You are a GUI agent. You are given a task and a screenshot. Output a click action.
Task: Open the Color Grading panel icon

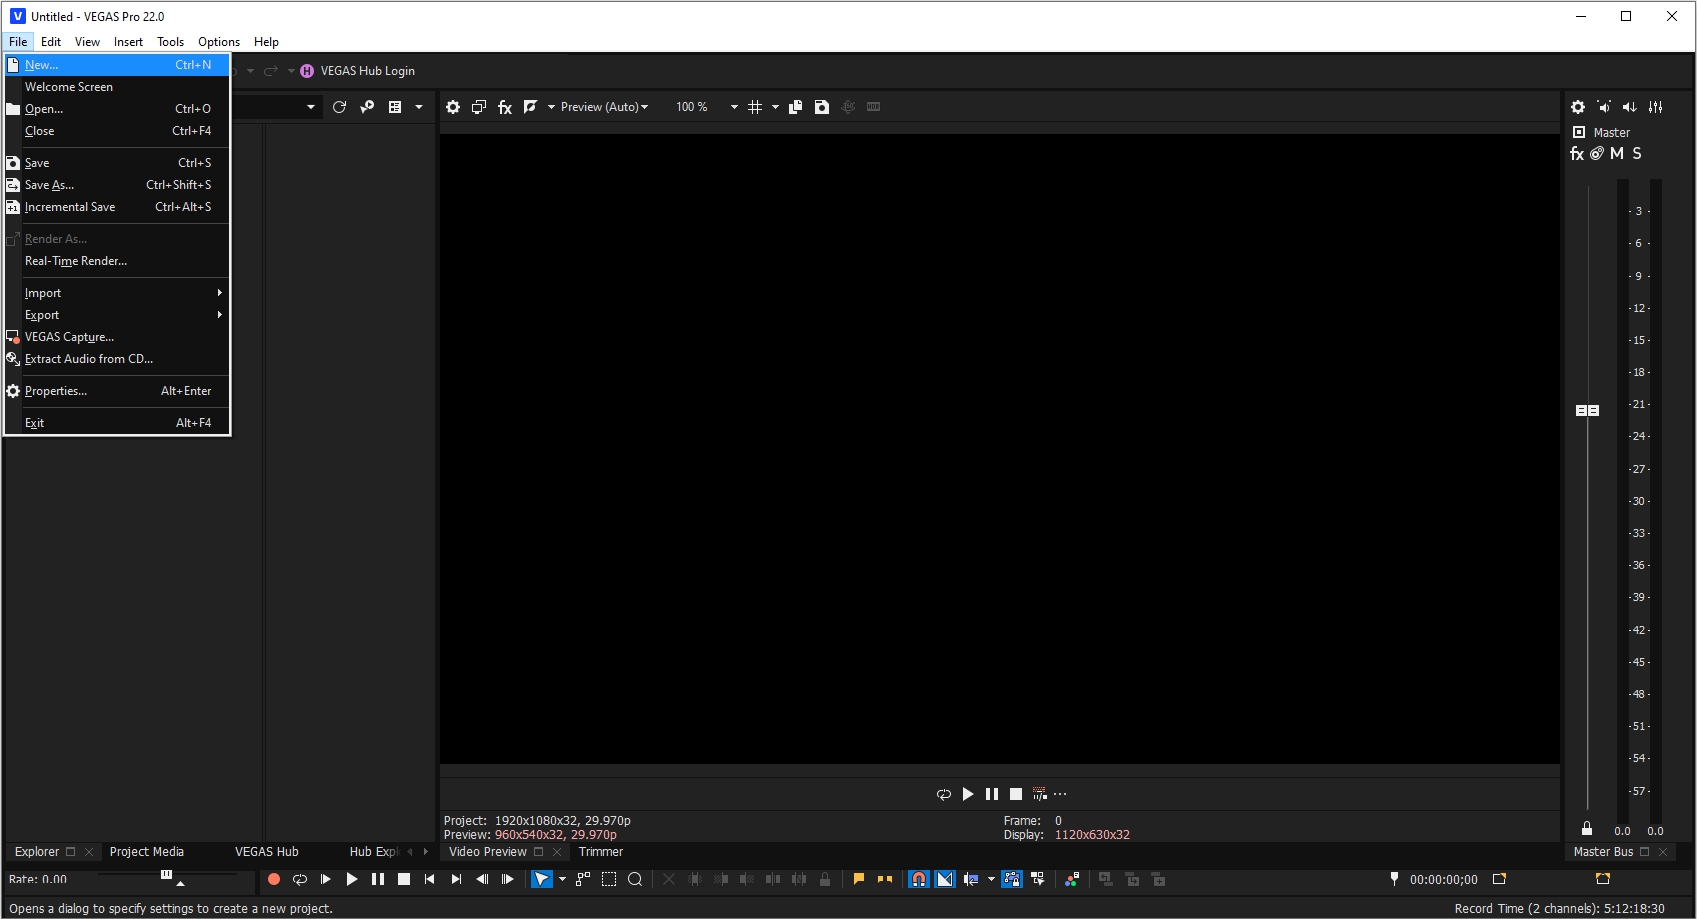[1072, 880]
